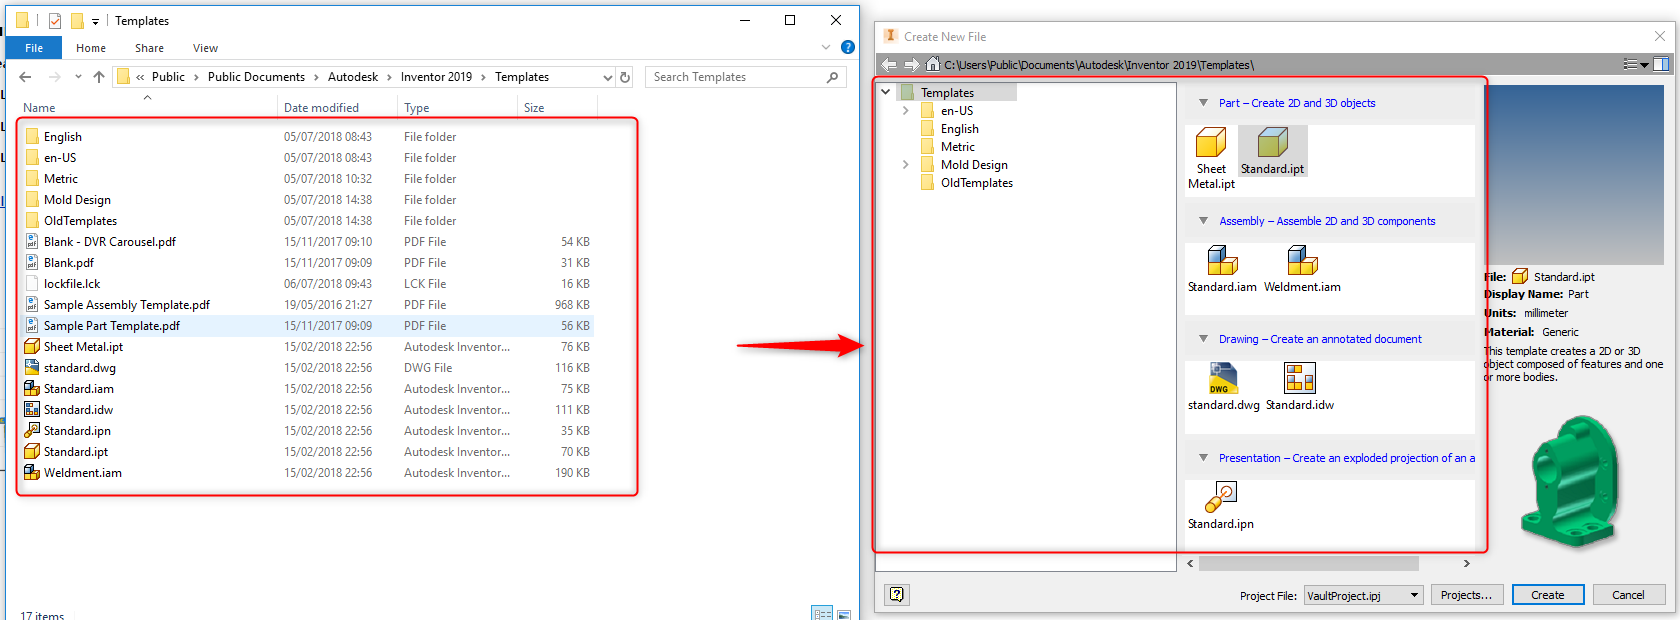This screenshot has height=620, width=1680.
Task: Toggle the preview pane icon in Create New File
Action: tap(1661, 64)
